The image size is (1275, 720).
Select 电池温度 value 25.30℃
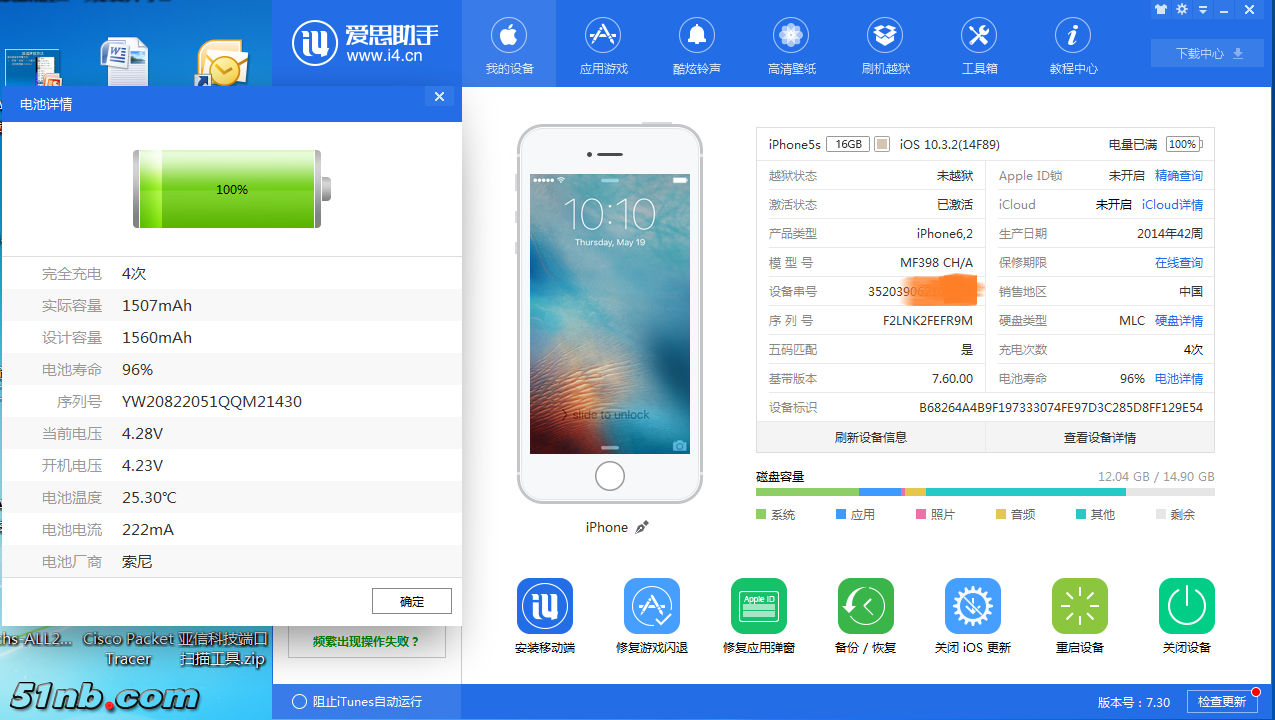(x=149, y=497)
